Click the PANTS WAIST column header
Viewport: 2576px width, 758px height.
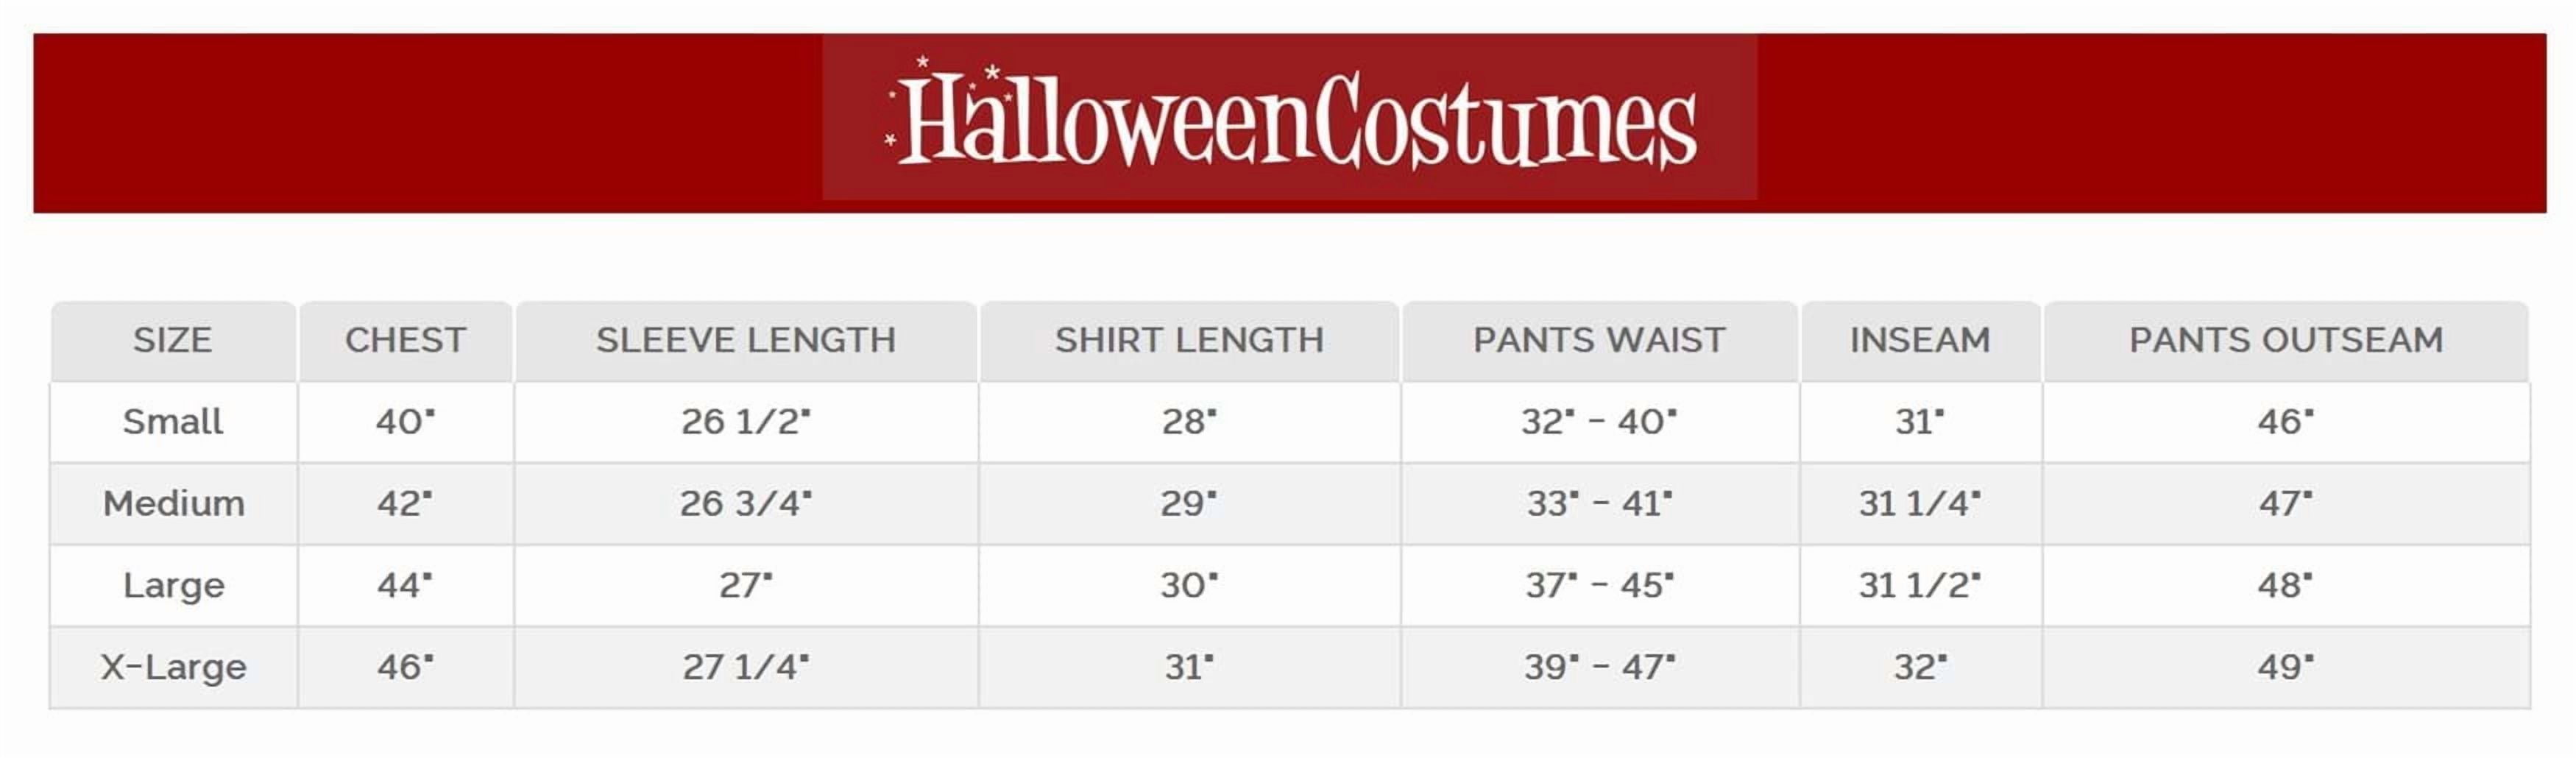[1599, 340]
